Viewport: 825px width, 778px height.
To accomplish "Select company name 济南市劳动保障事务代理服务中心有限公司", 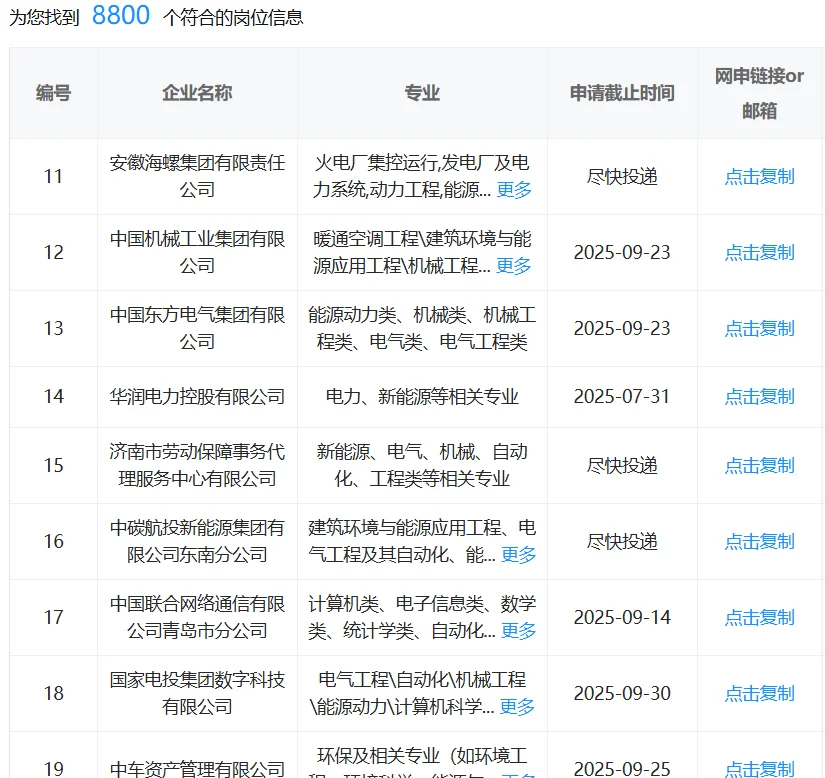I will point(197,466).
